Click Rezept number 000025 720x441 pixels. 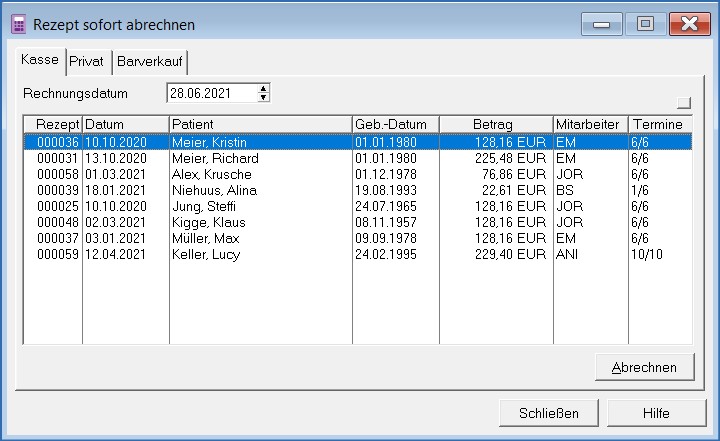coord(57,206)
